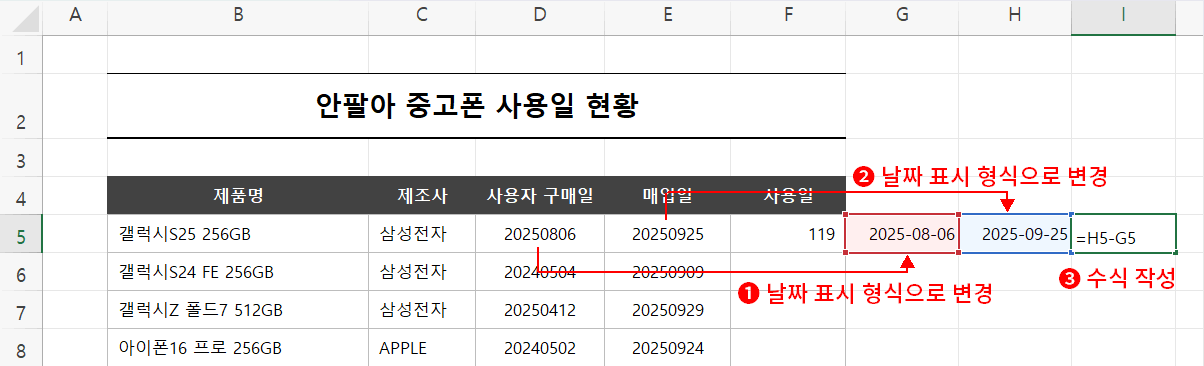
Task: Select row 2 header
Action: (21, 106)
